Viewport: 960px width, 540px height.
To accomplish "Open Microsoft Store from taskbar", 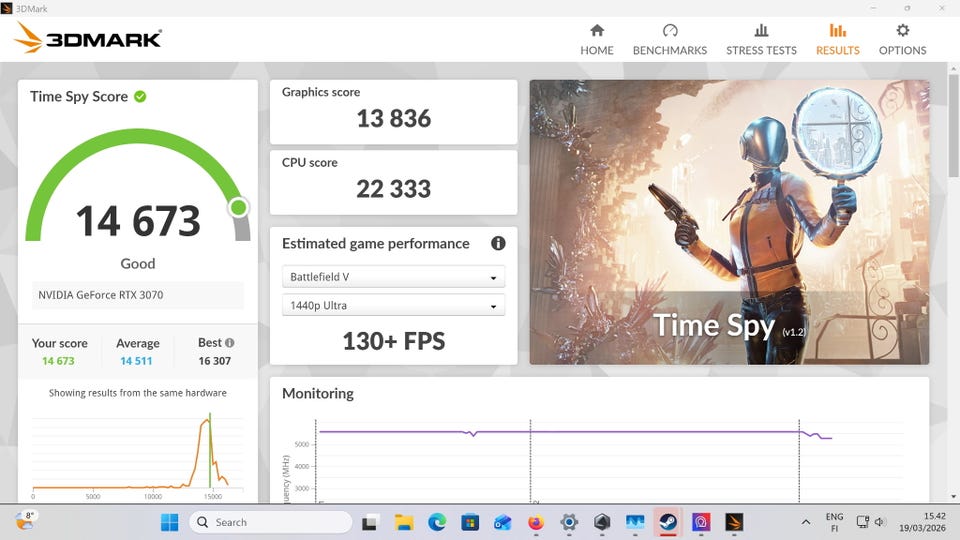I will (470, 522).
